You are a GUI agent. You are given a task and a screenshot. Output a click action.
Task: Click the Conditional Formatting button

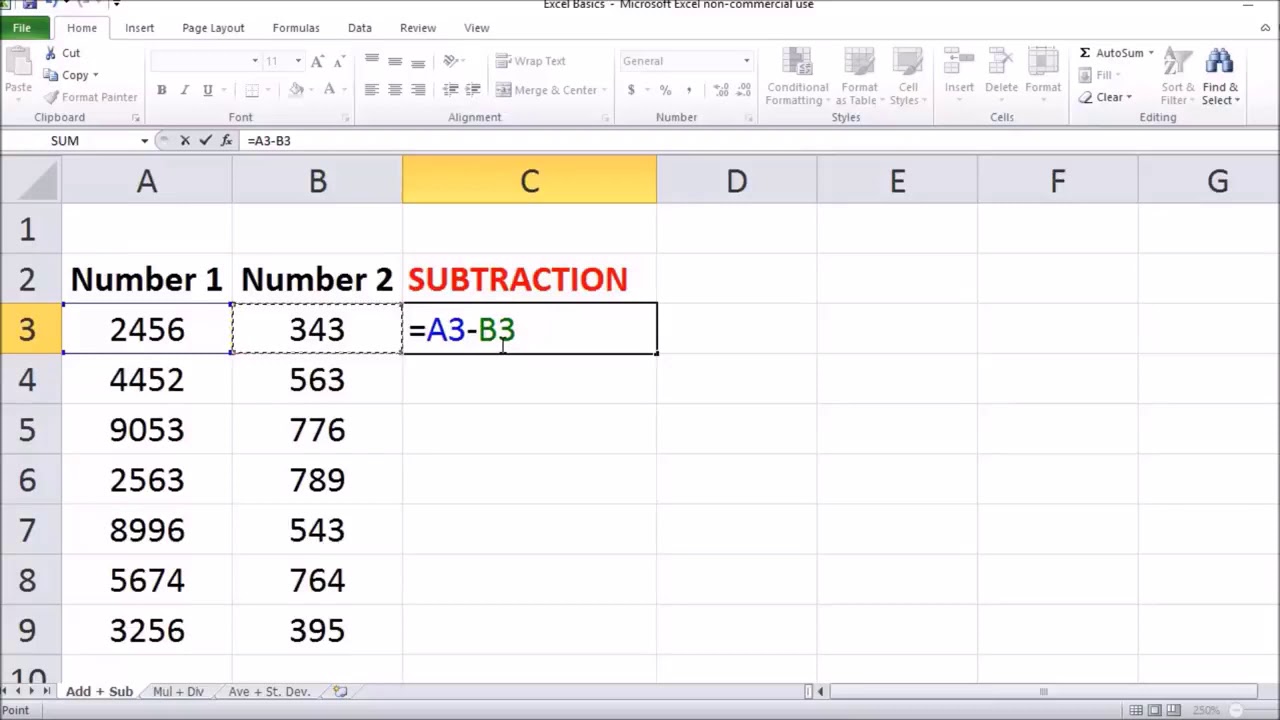[797, 76]
